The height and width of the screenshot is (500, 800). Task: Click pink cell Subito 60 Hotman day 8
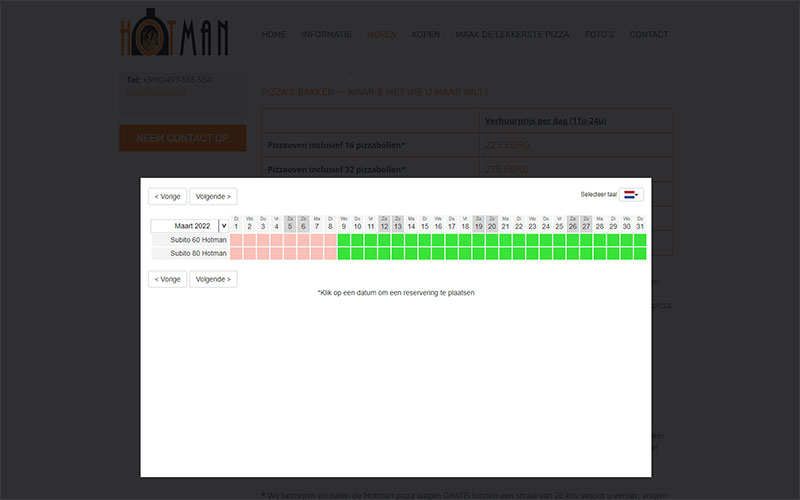(330, 240)
